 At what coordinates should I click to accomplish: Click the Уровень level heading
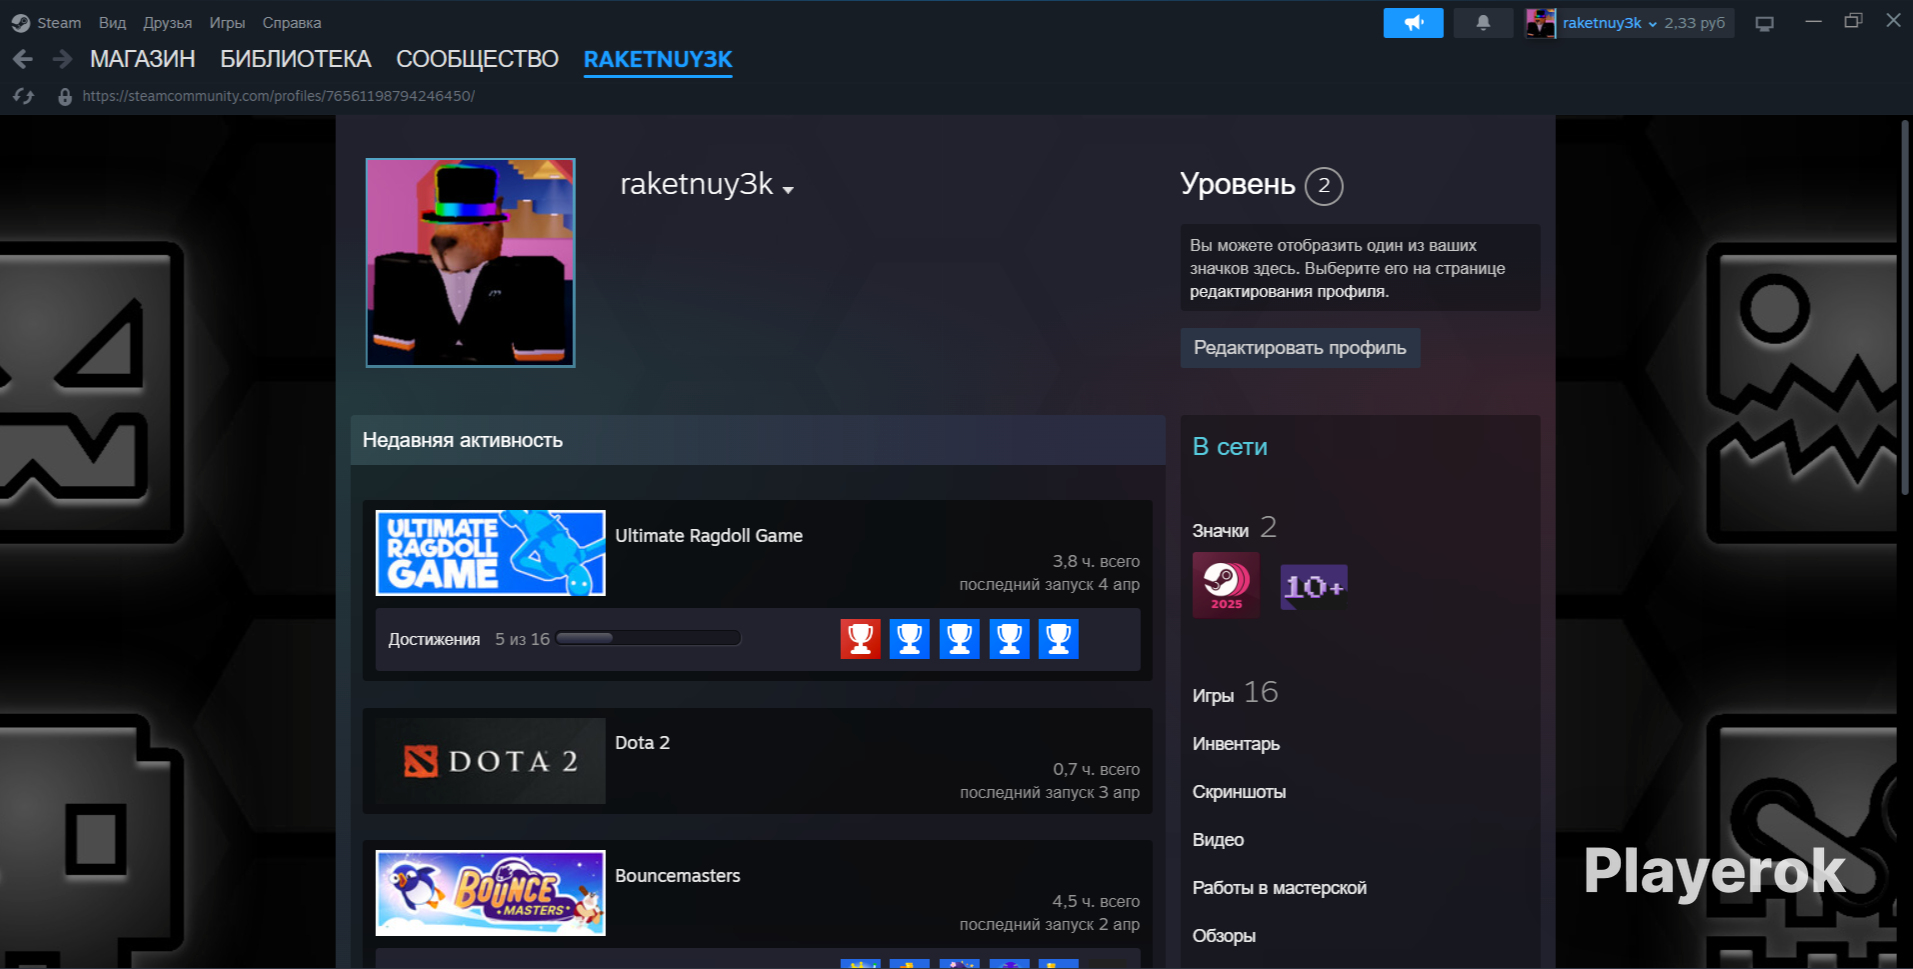tap(1237, 185)
